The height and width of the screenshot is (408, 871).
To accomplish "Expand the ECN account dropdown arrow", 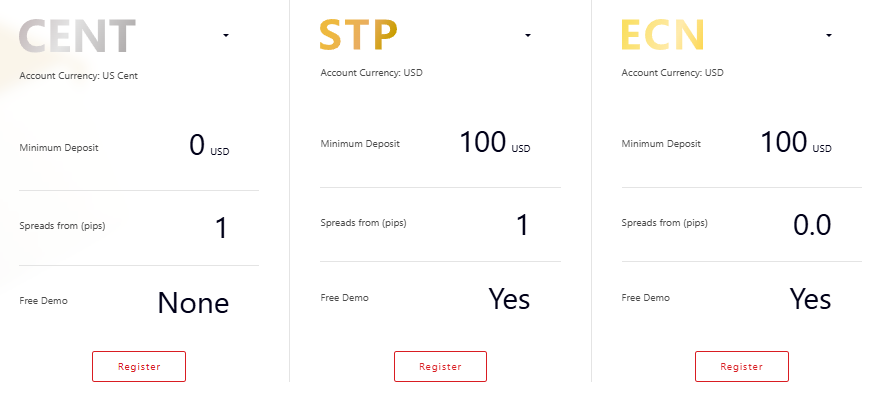I will click(x=829, y=36).
